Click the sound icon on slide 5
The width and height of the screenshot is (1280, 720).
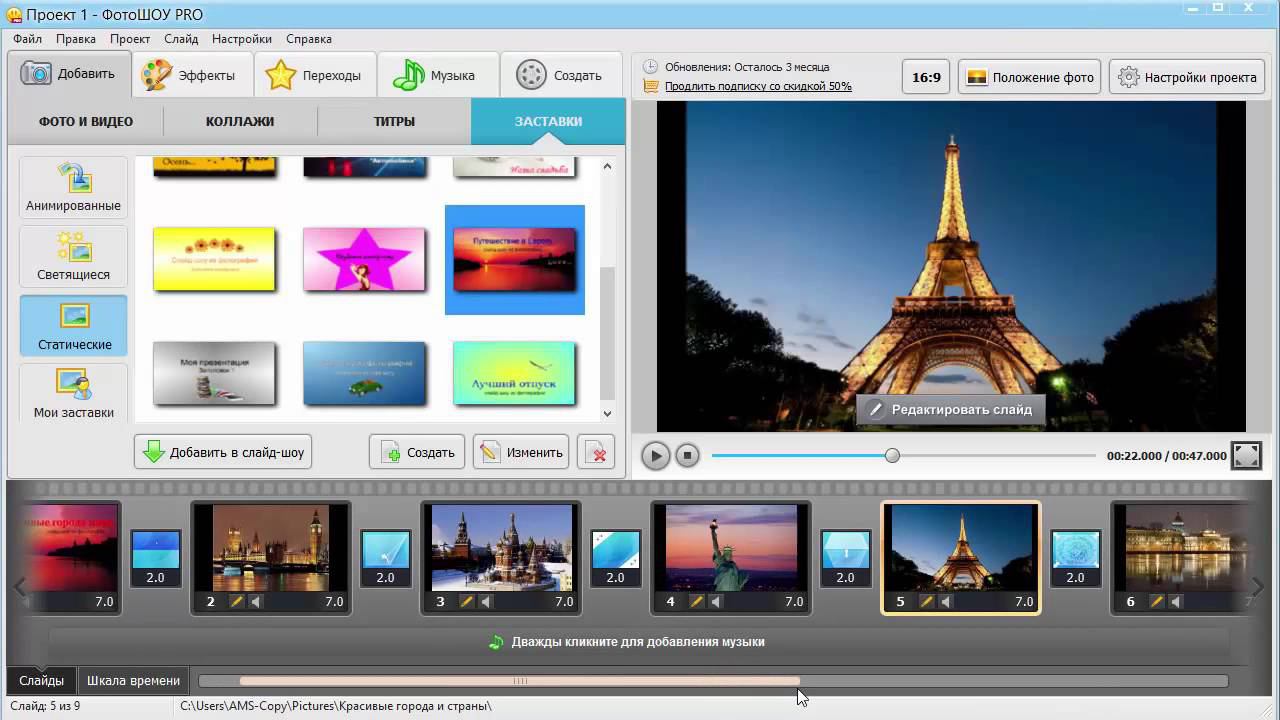pos(946,602)
